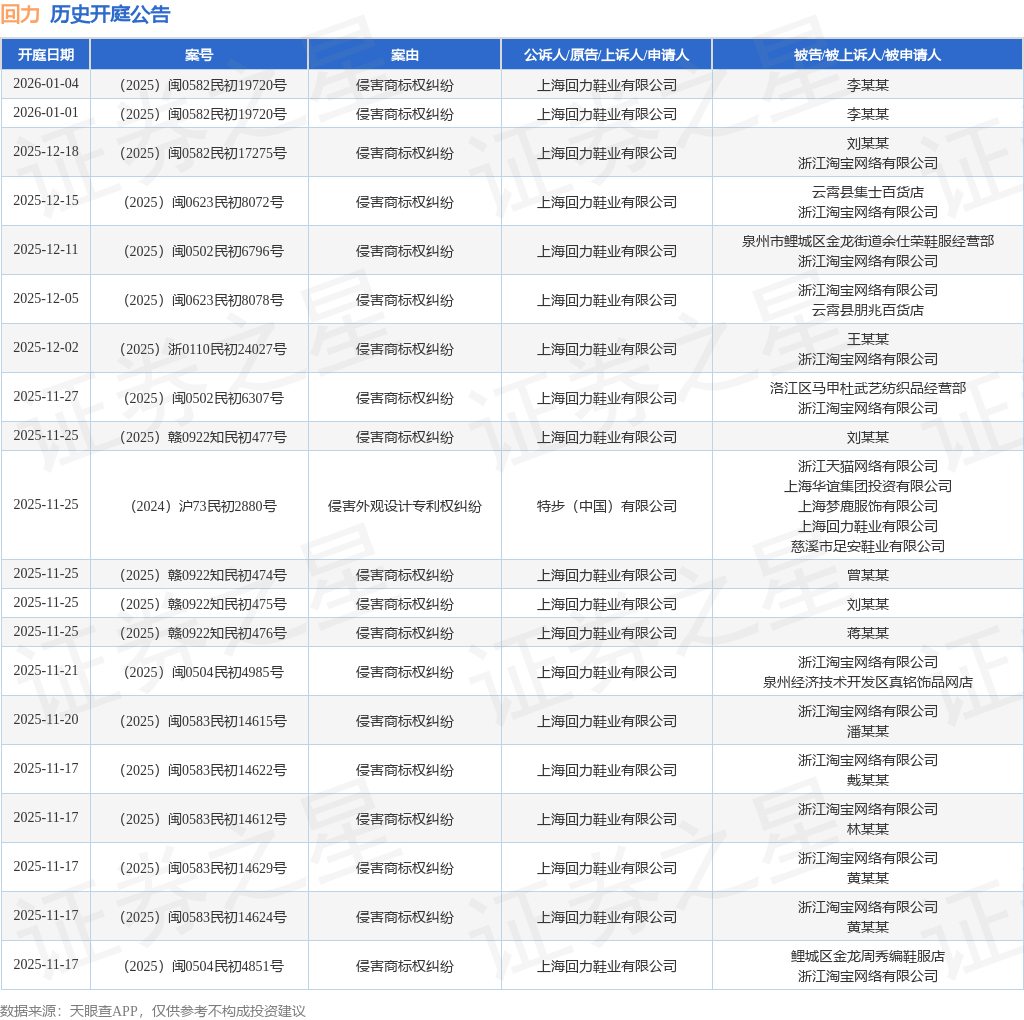Click defendant 云霄县朋兆百货店
1024x1020 pixels.
pos(867,310)
